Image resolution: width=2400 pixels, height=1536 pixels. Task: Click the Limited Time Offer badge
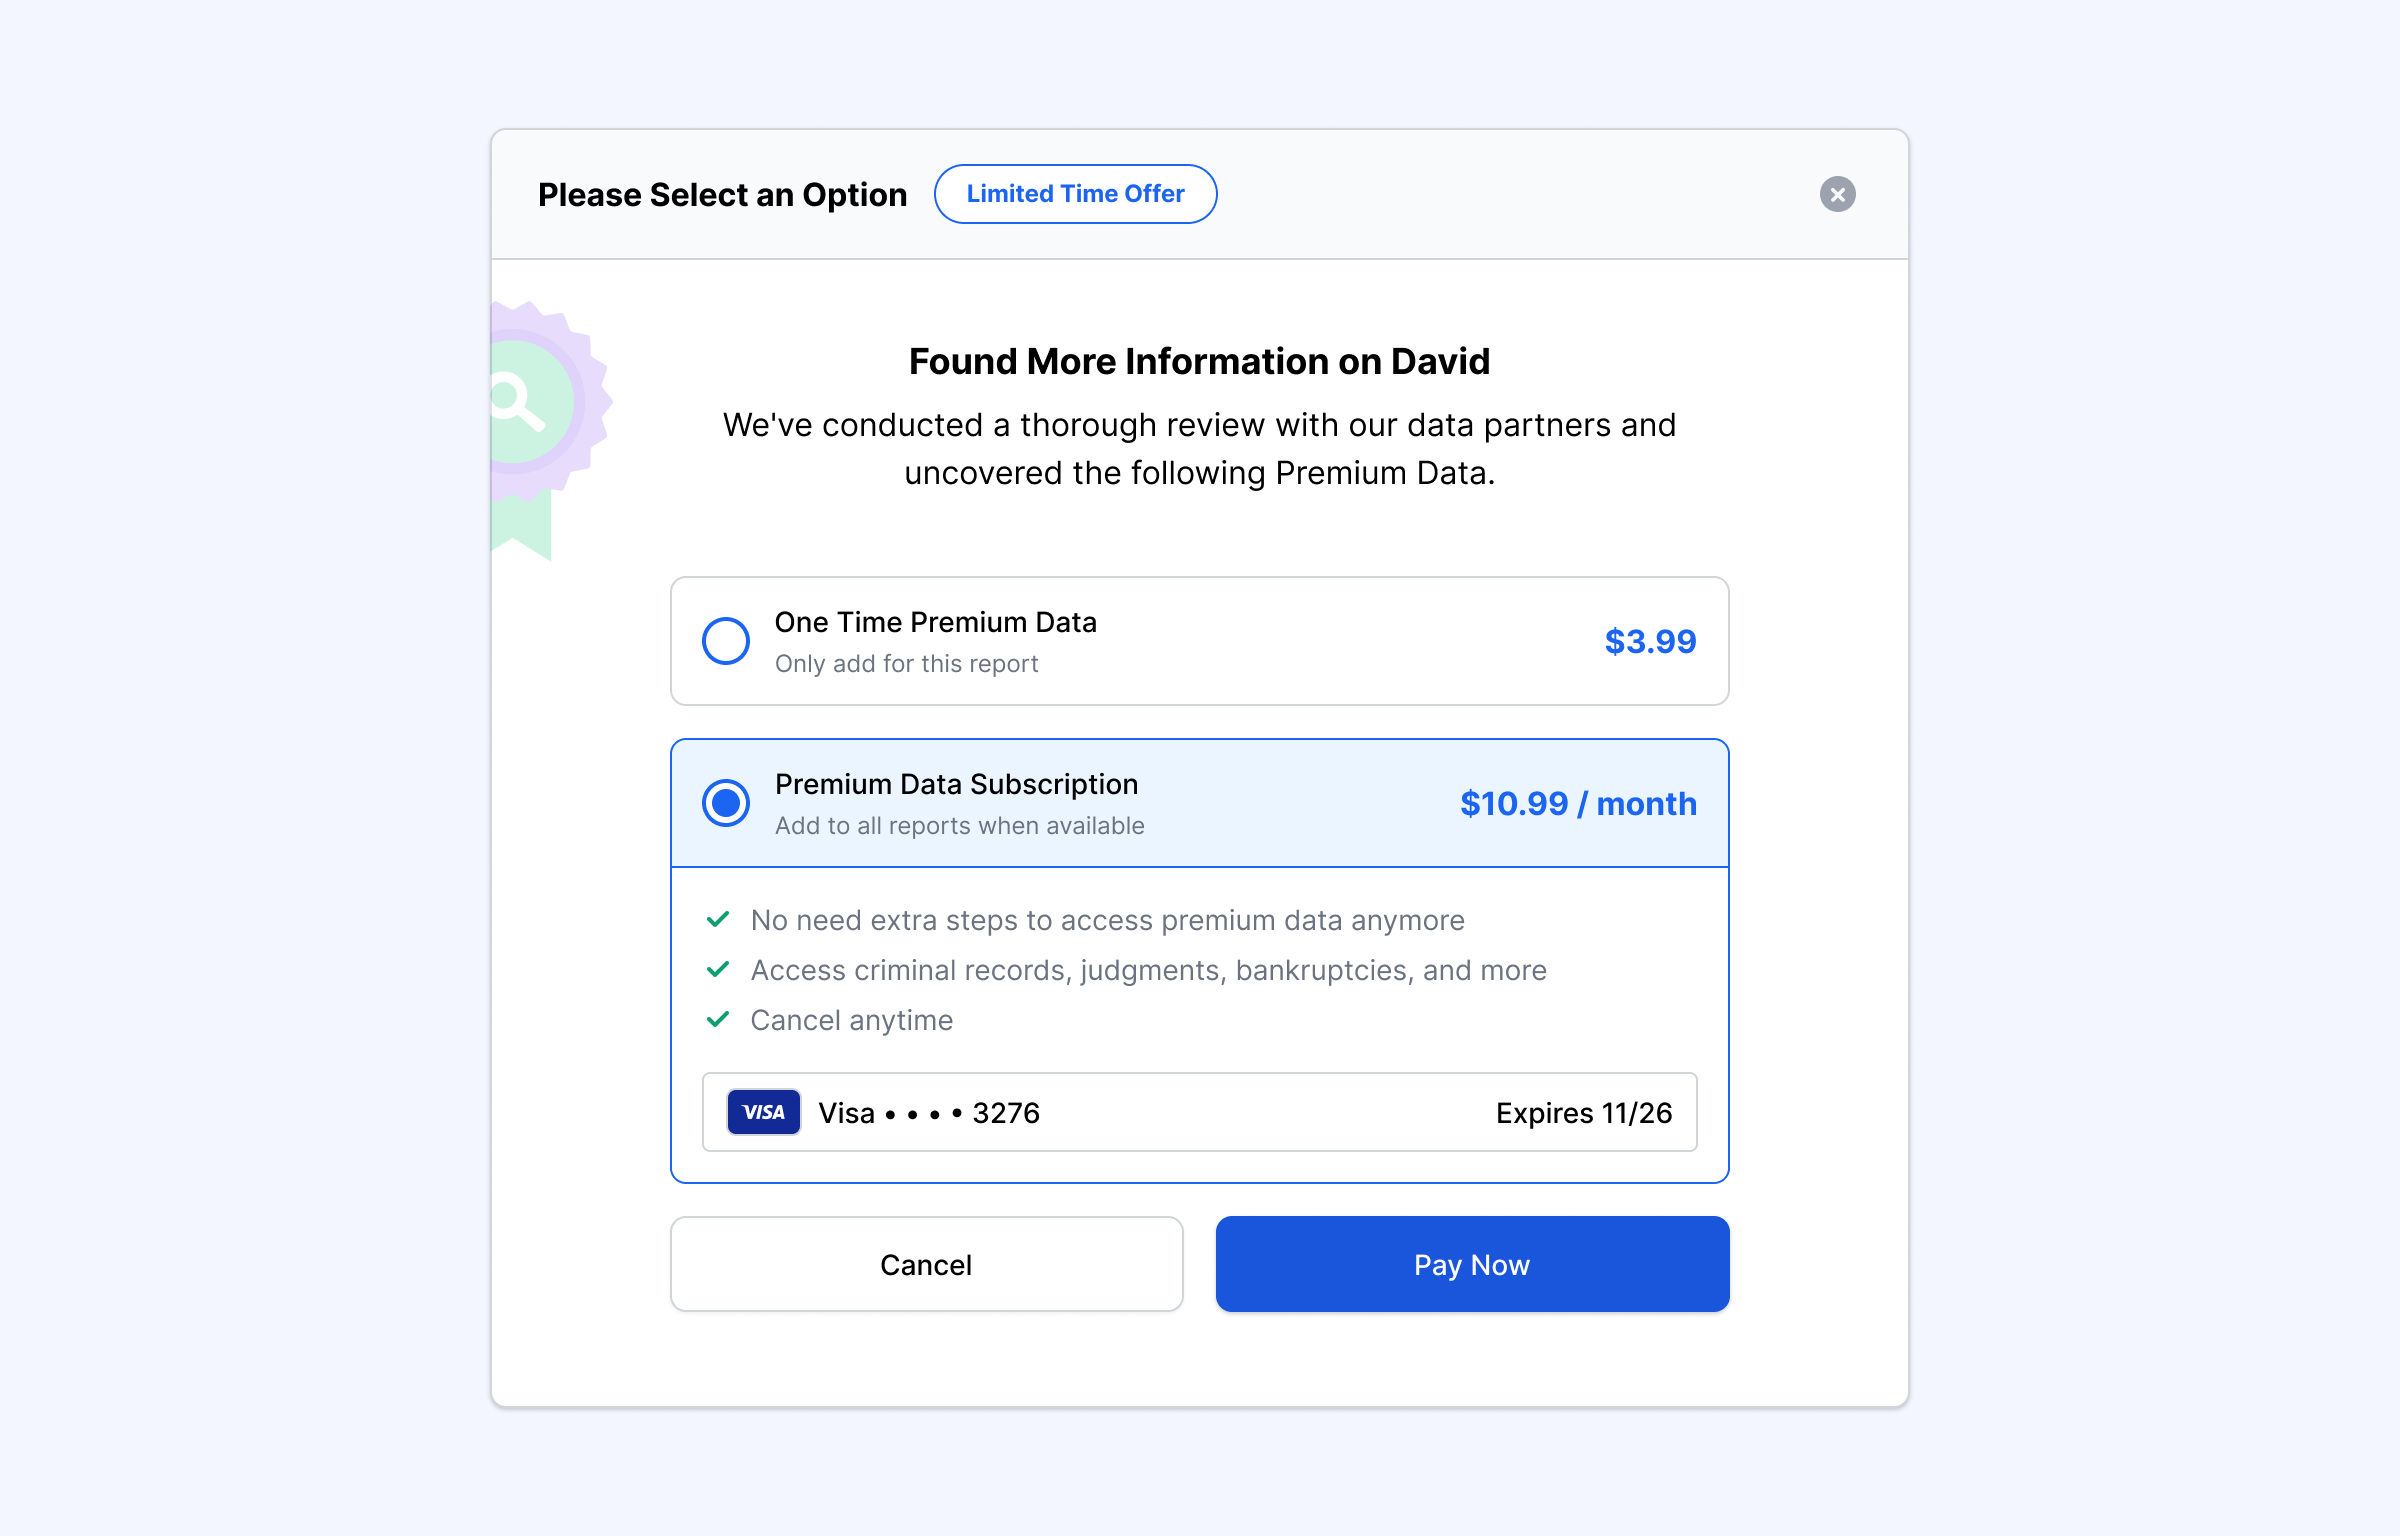1075,194
